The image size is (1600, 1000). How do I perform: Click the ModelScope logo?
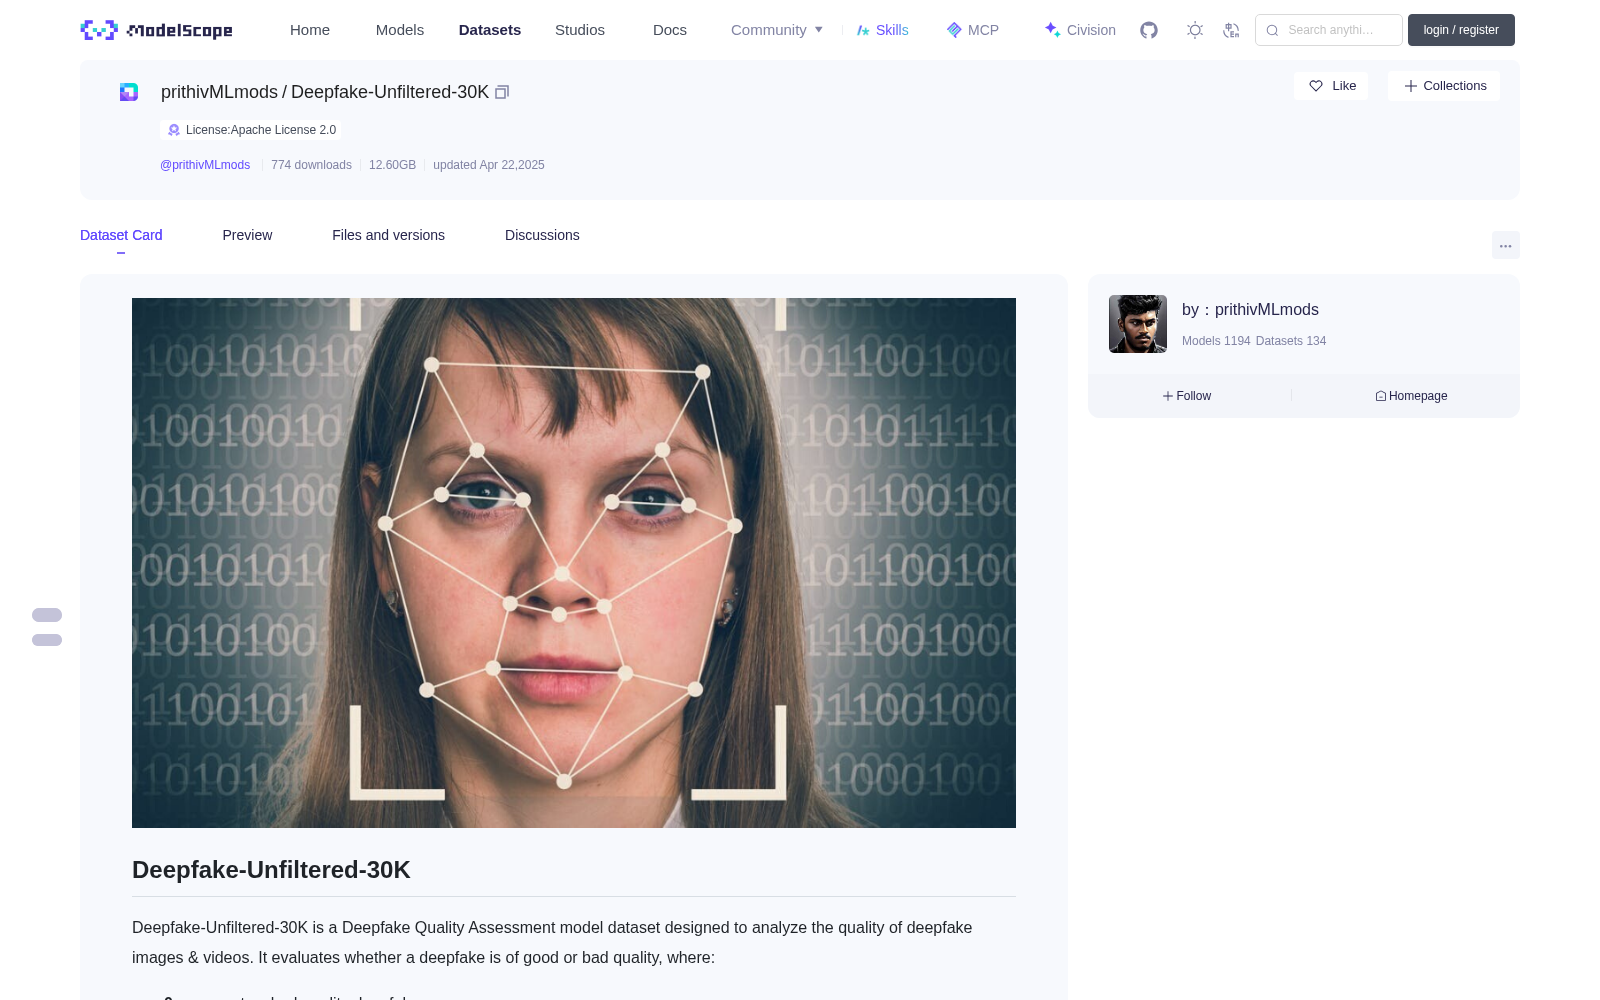pyautogui.click(x=157, y=30)
